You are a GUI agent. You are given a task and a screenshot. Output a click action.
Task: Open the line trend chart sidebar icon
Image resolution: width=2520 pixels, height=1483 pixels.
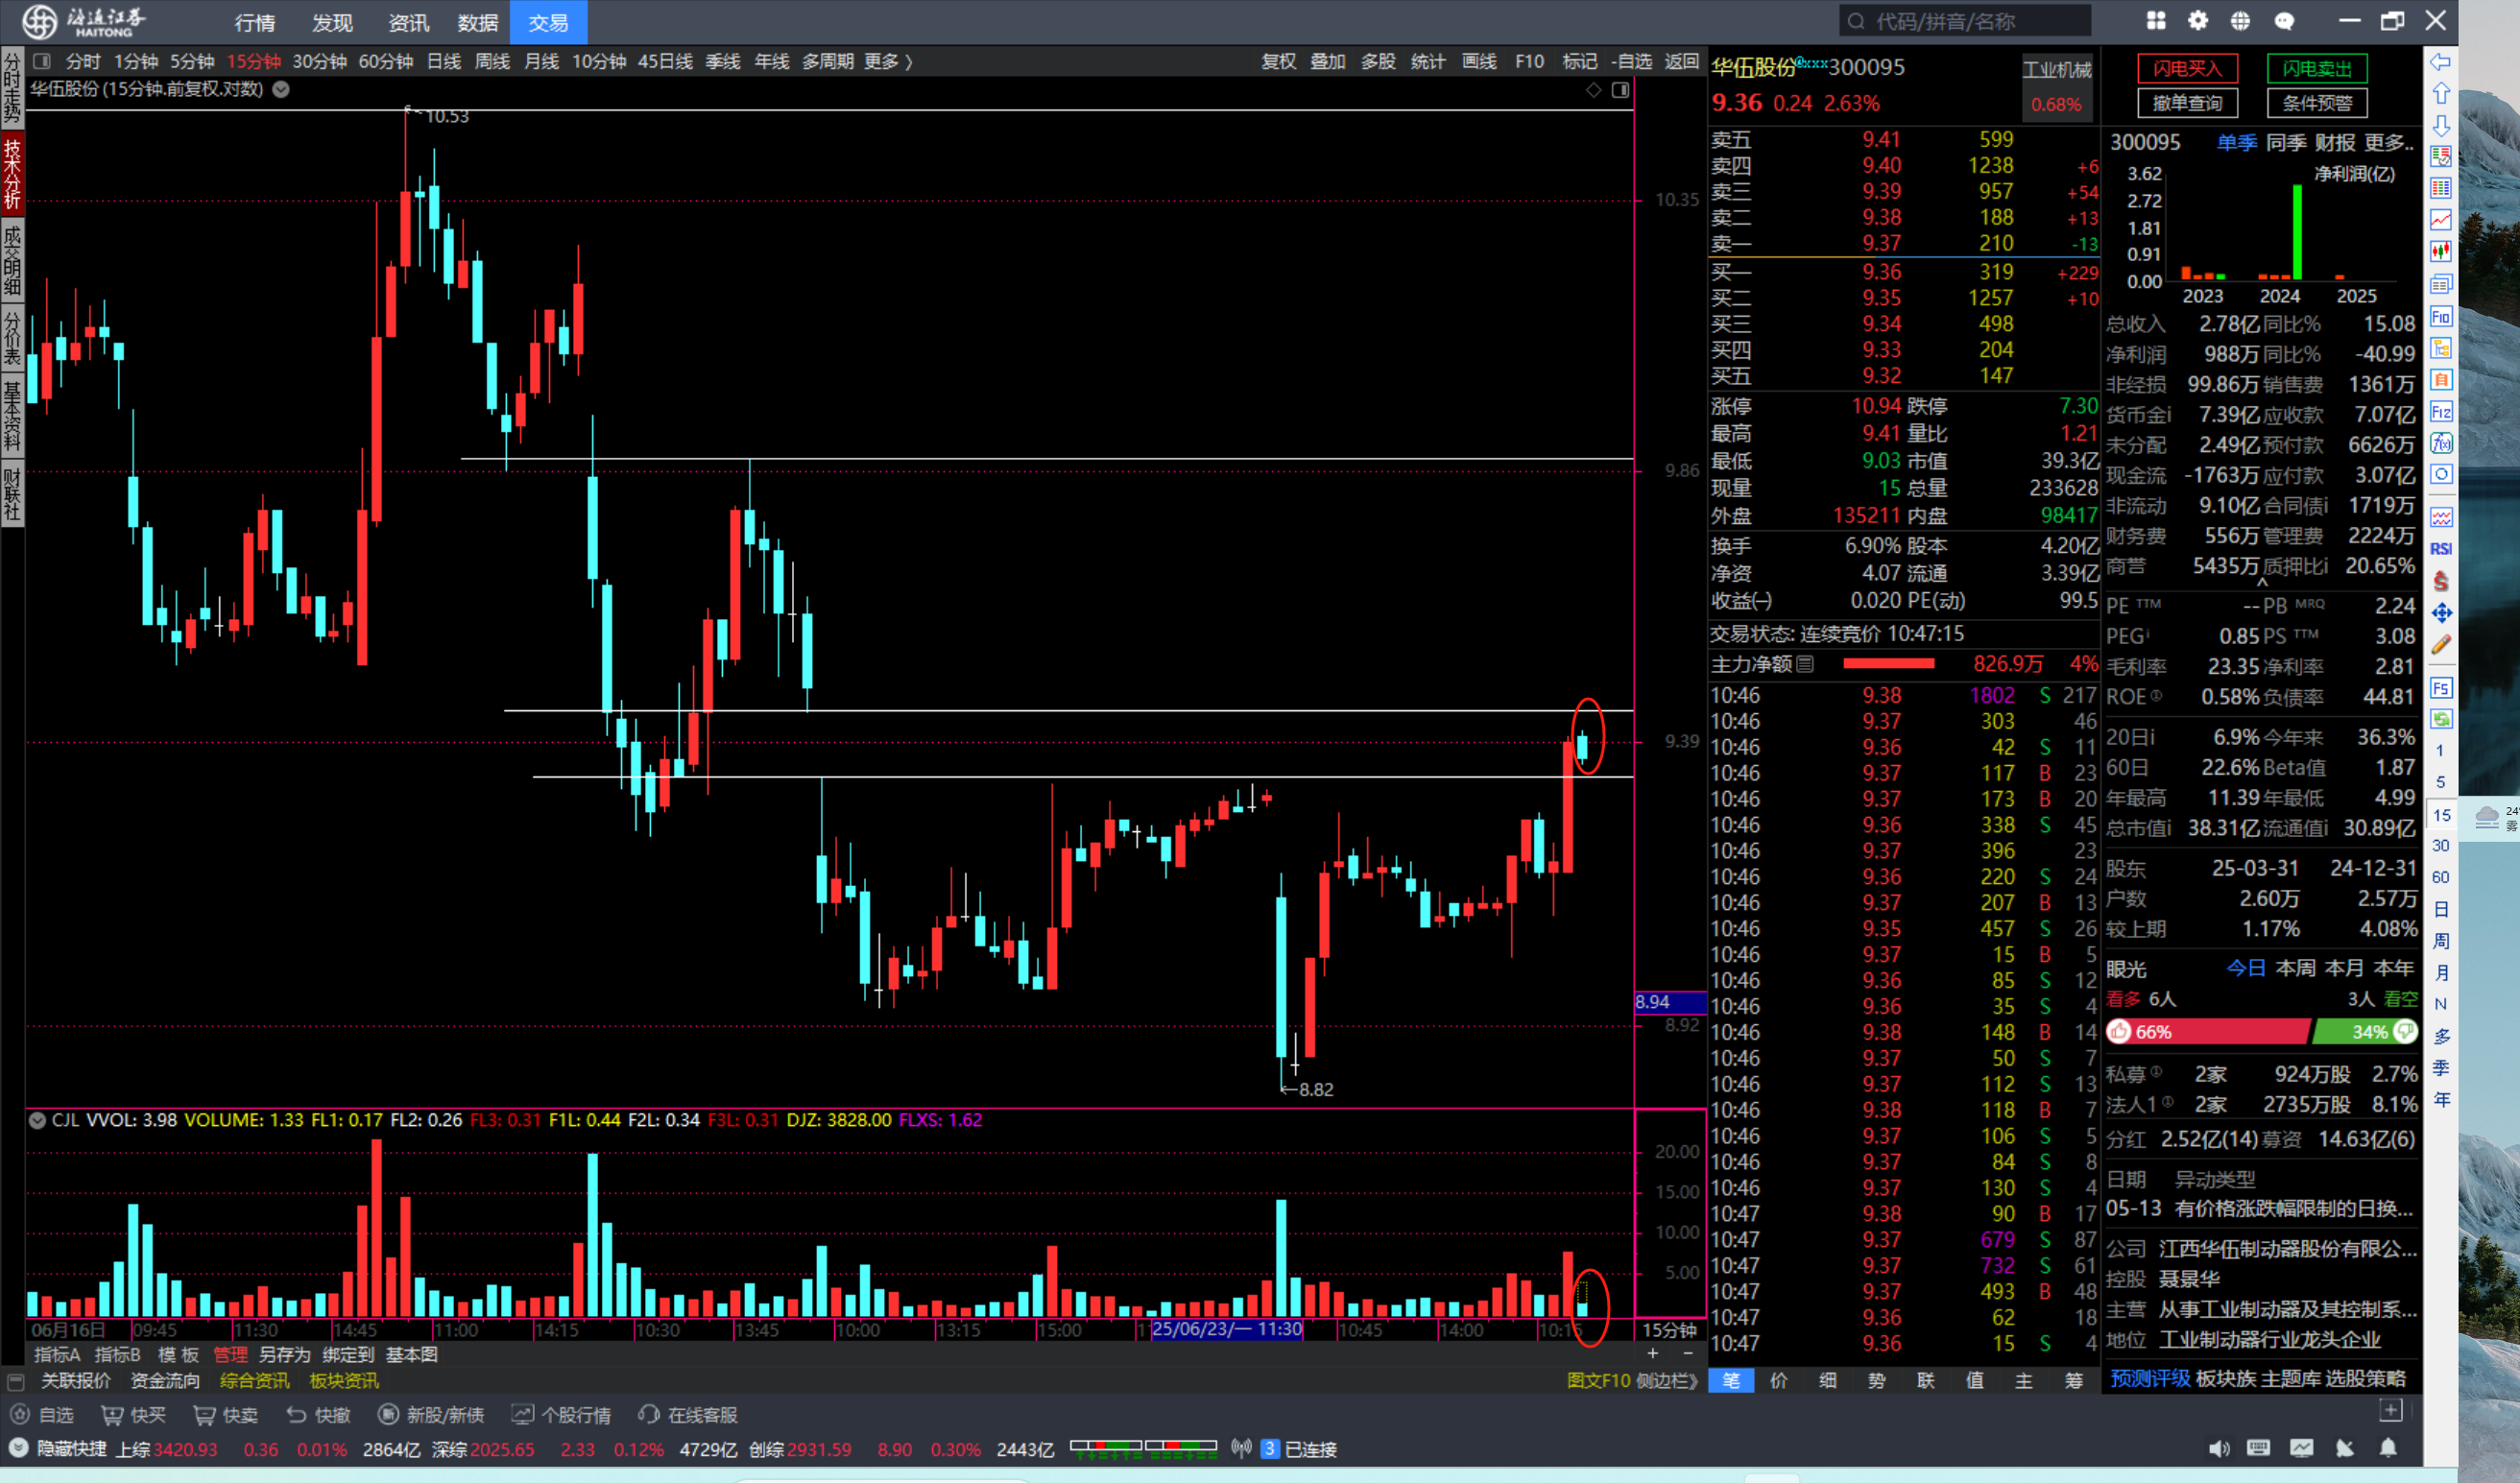[2440, 220]
